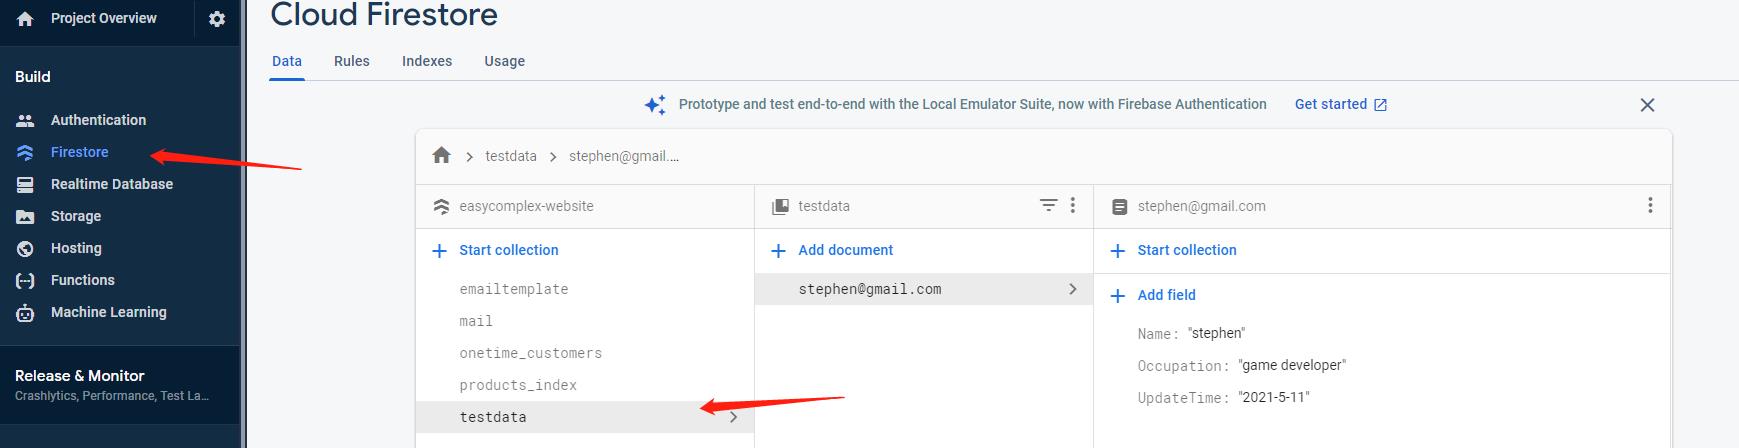Click Start collection in stephen@gmail.com document
The image size is (1739, 448).
[1186, 250]
